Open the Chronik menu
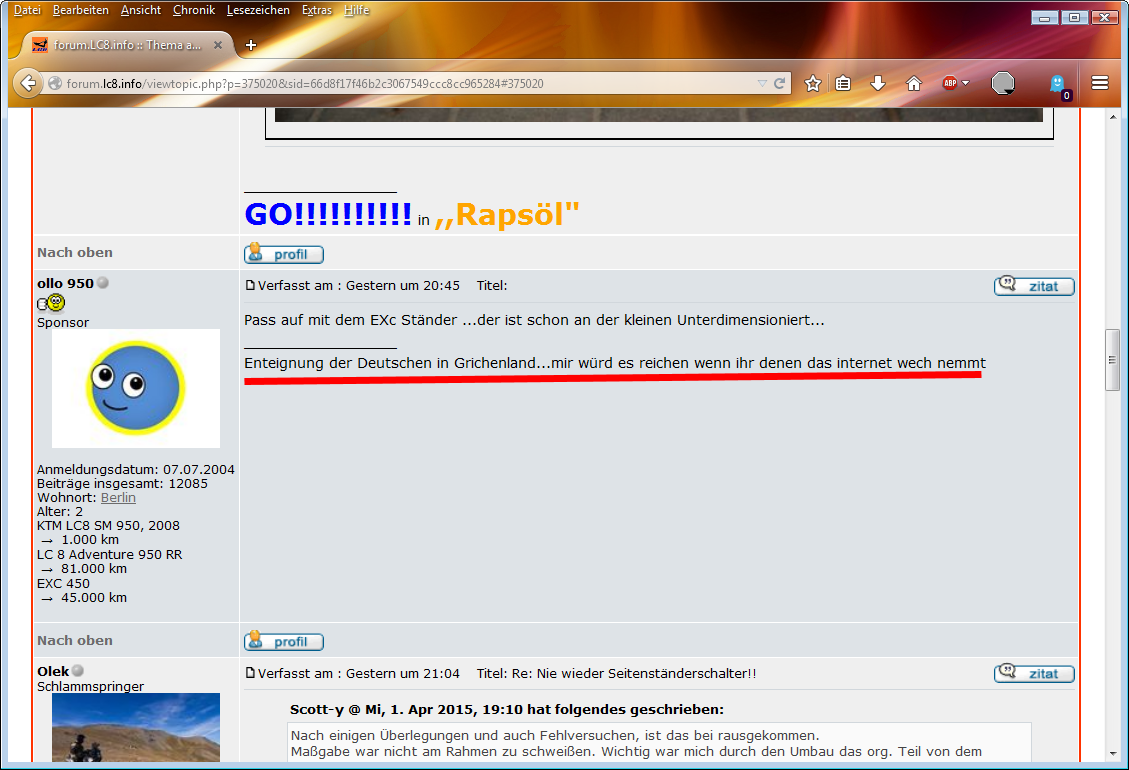 pos(193,10)
